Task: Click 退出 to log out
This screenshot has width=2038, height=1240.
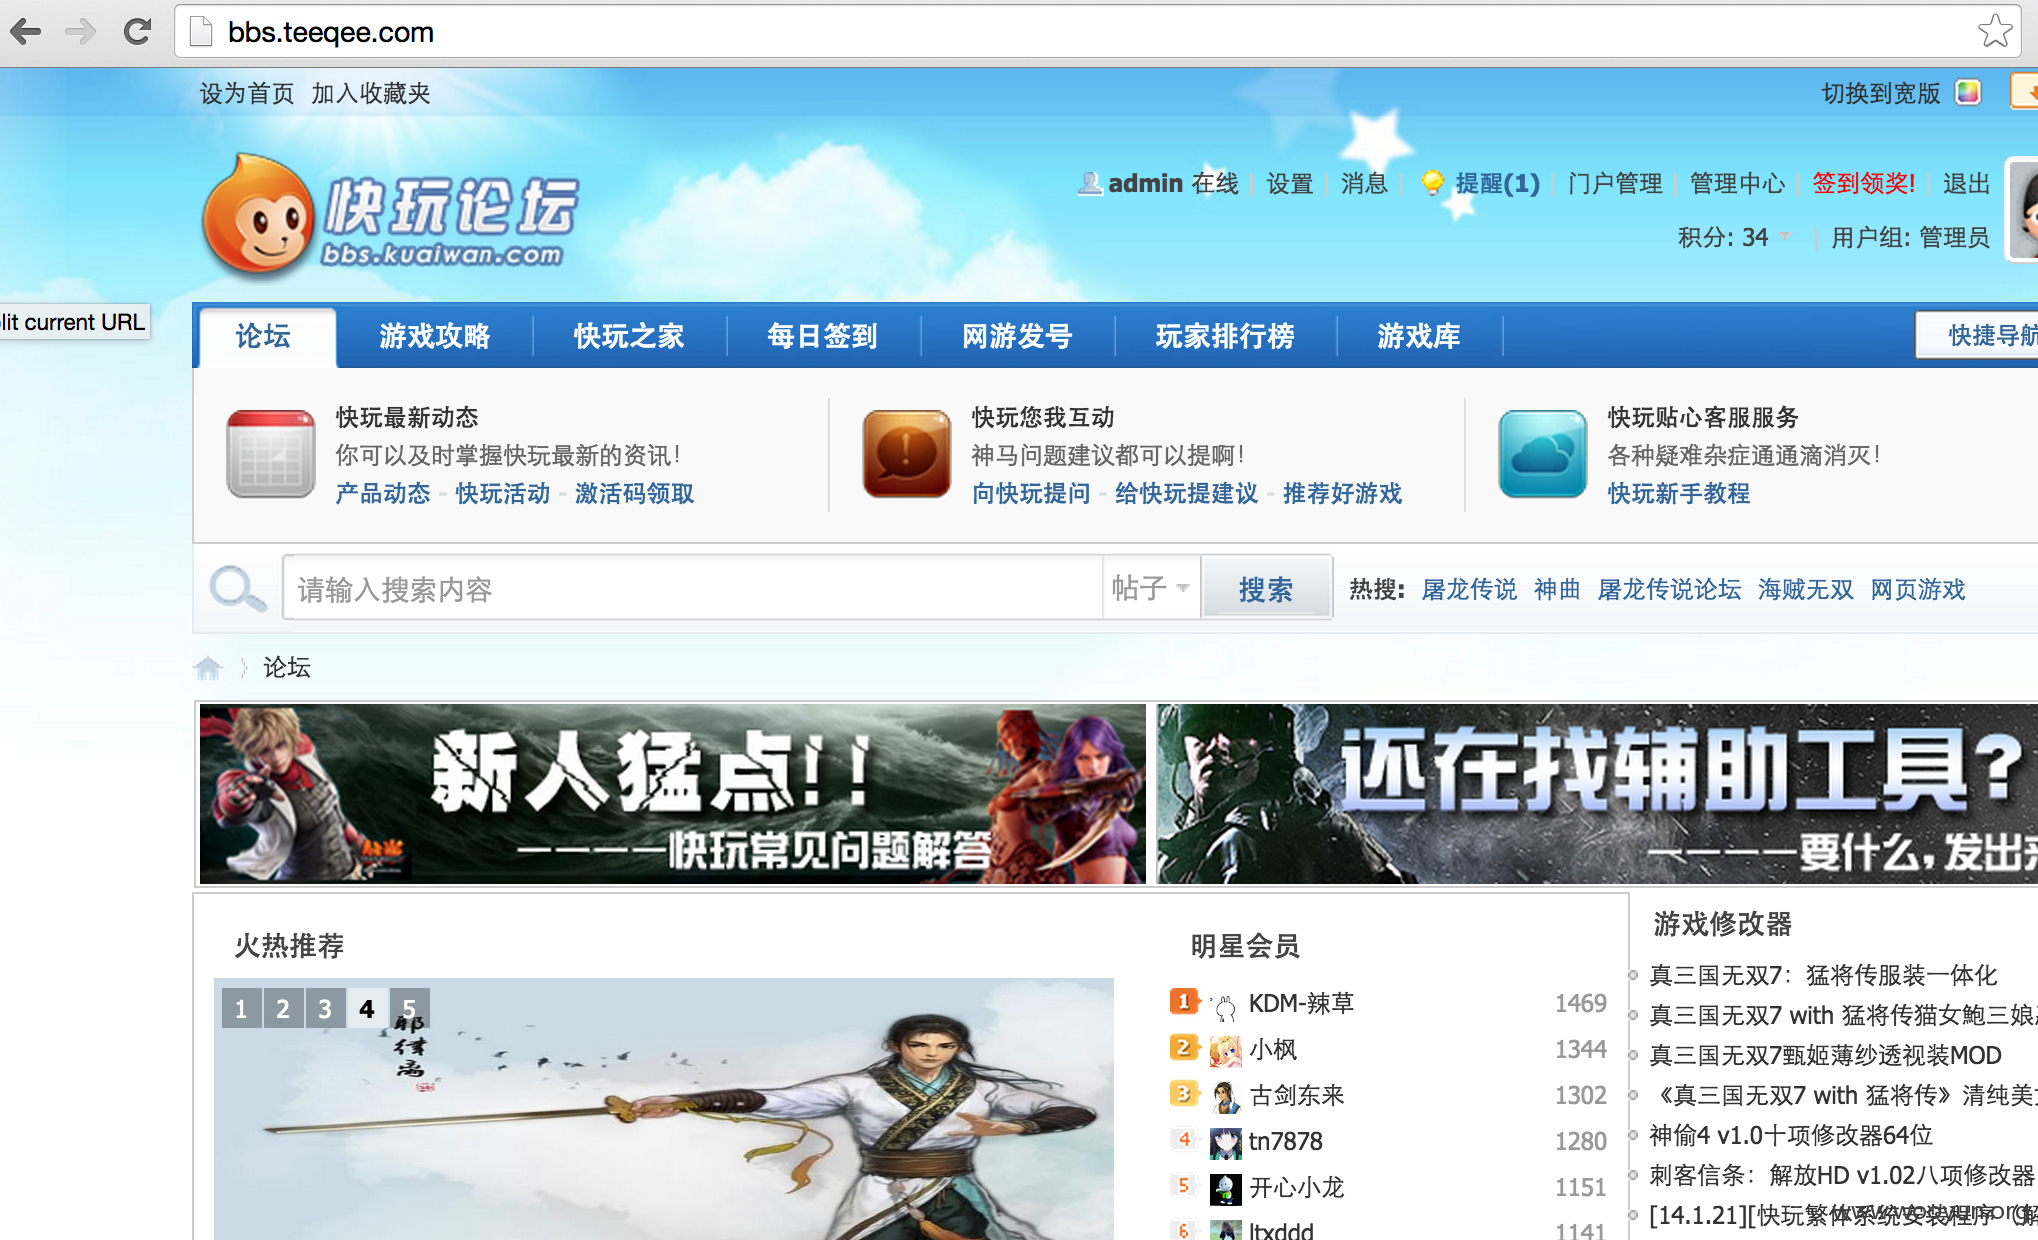Action: point(1966,183)
